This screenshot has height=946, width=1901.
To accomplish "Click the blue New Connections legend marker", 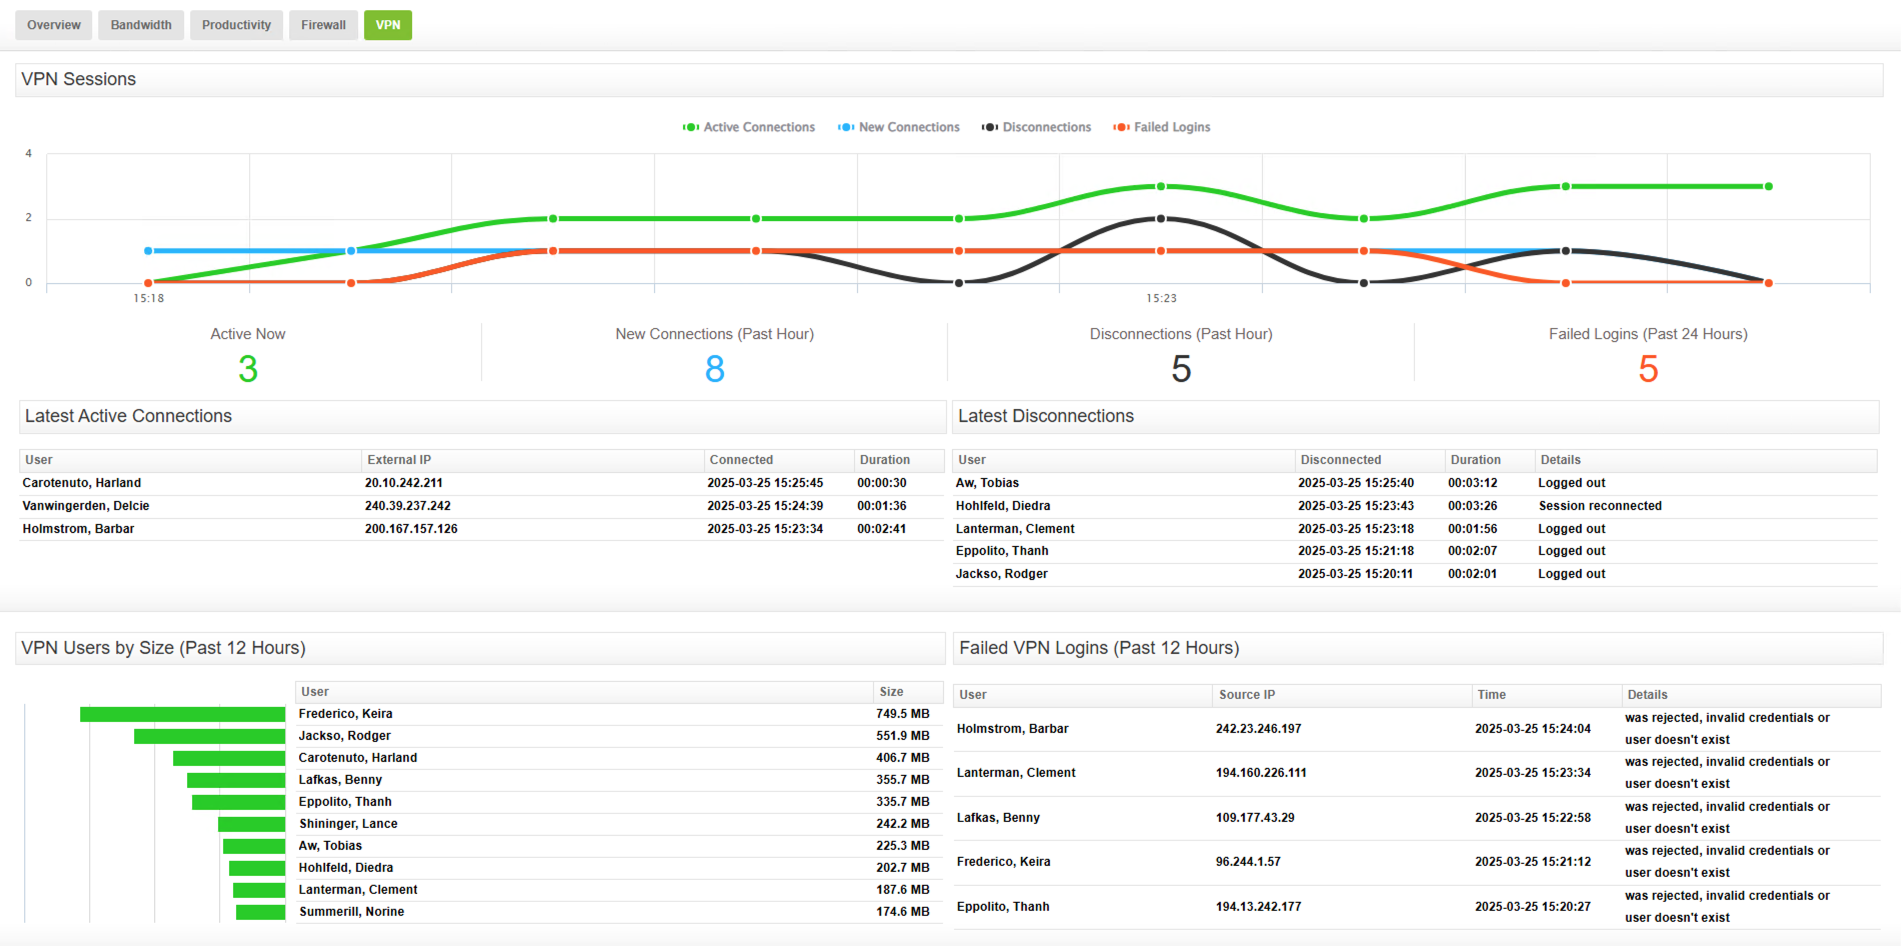I will 845,127.
